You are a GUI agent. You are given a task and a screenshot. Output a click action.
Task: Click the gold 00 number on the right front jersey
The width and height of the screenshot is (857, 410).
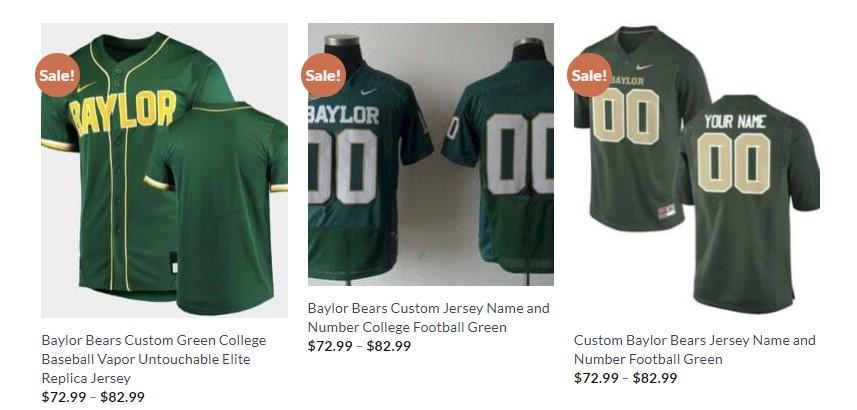click(627, 116)
